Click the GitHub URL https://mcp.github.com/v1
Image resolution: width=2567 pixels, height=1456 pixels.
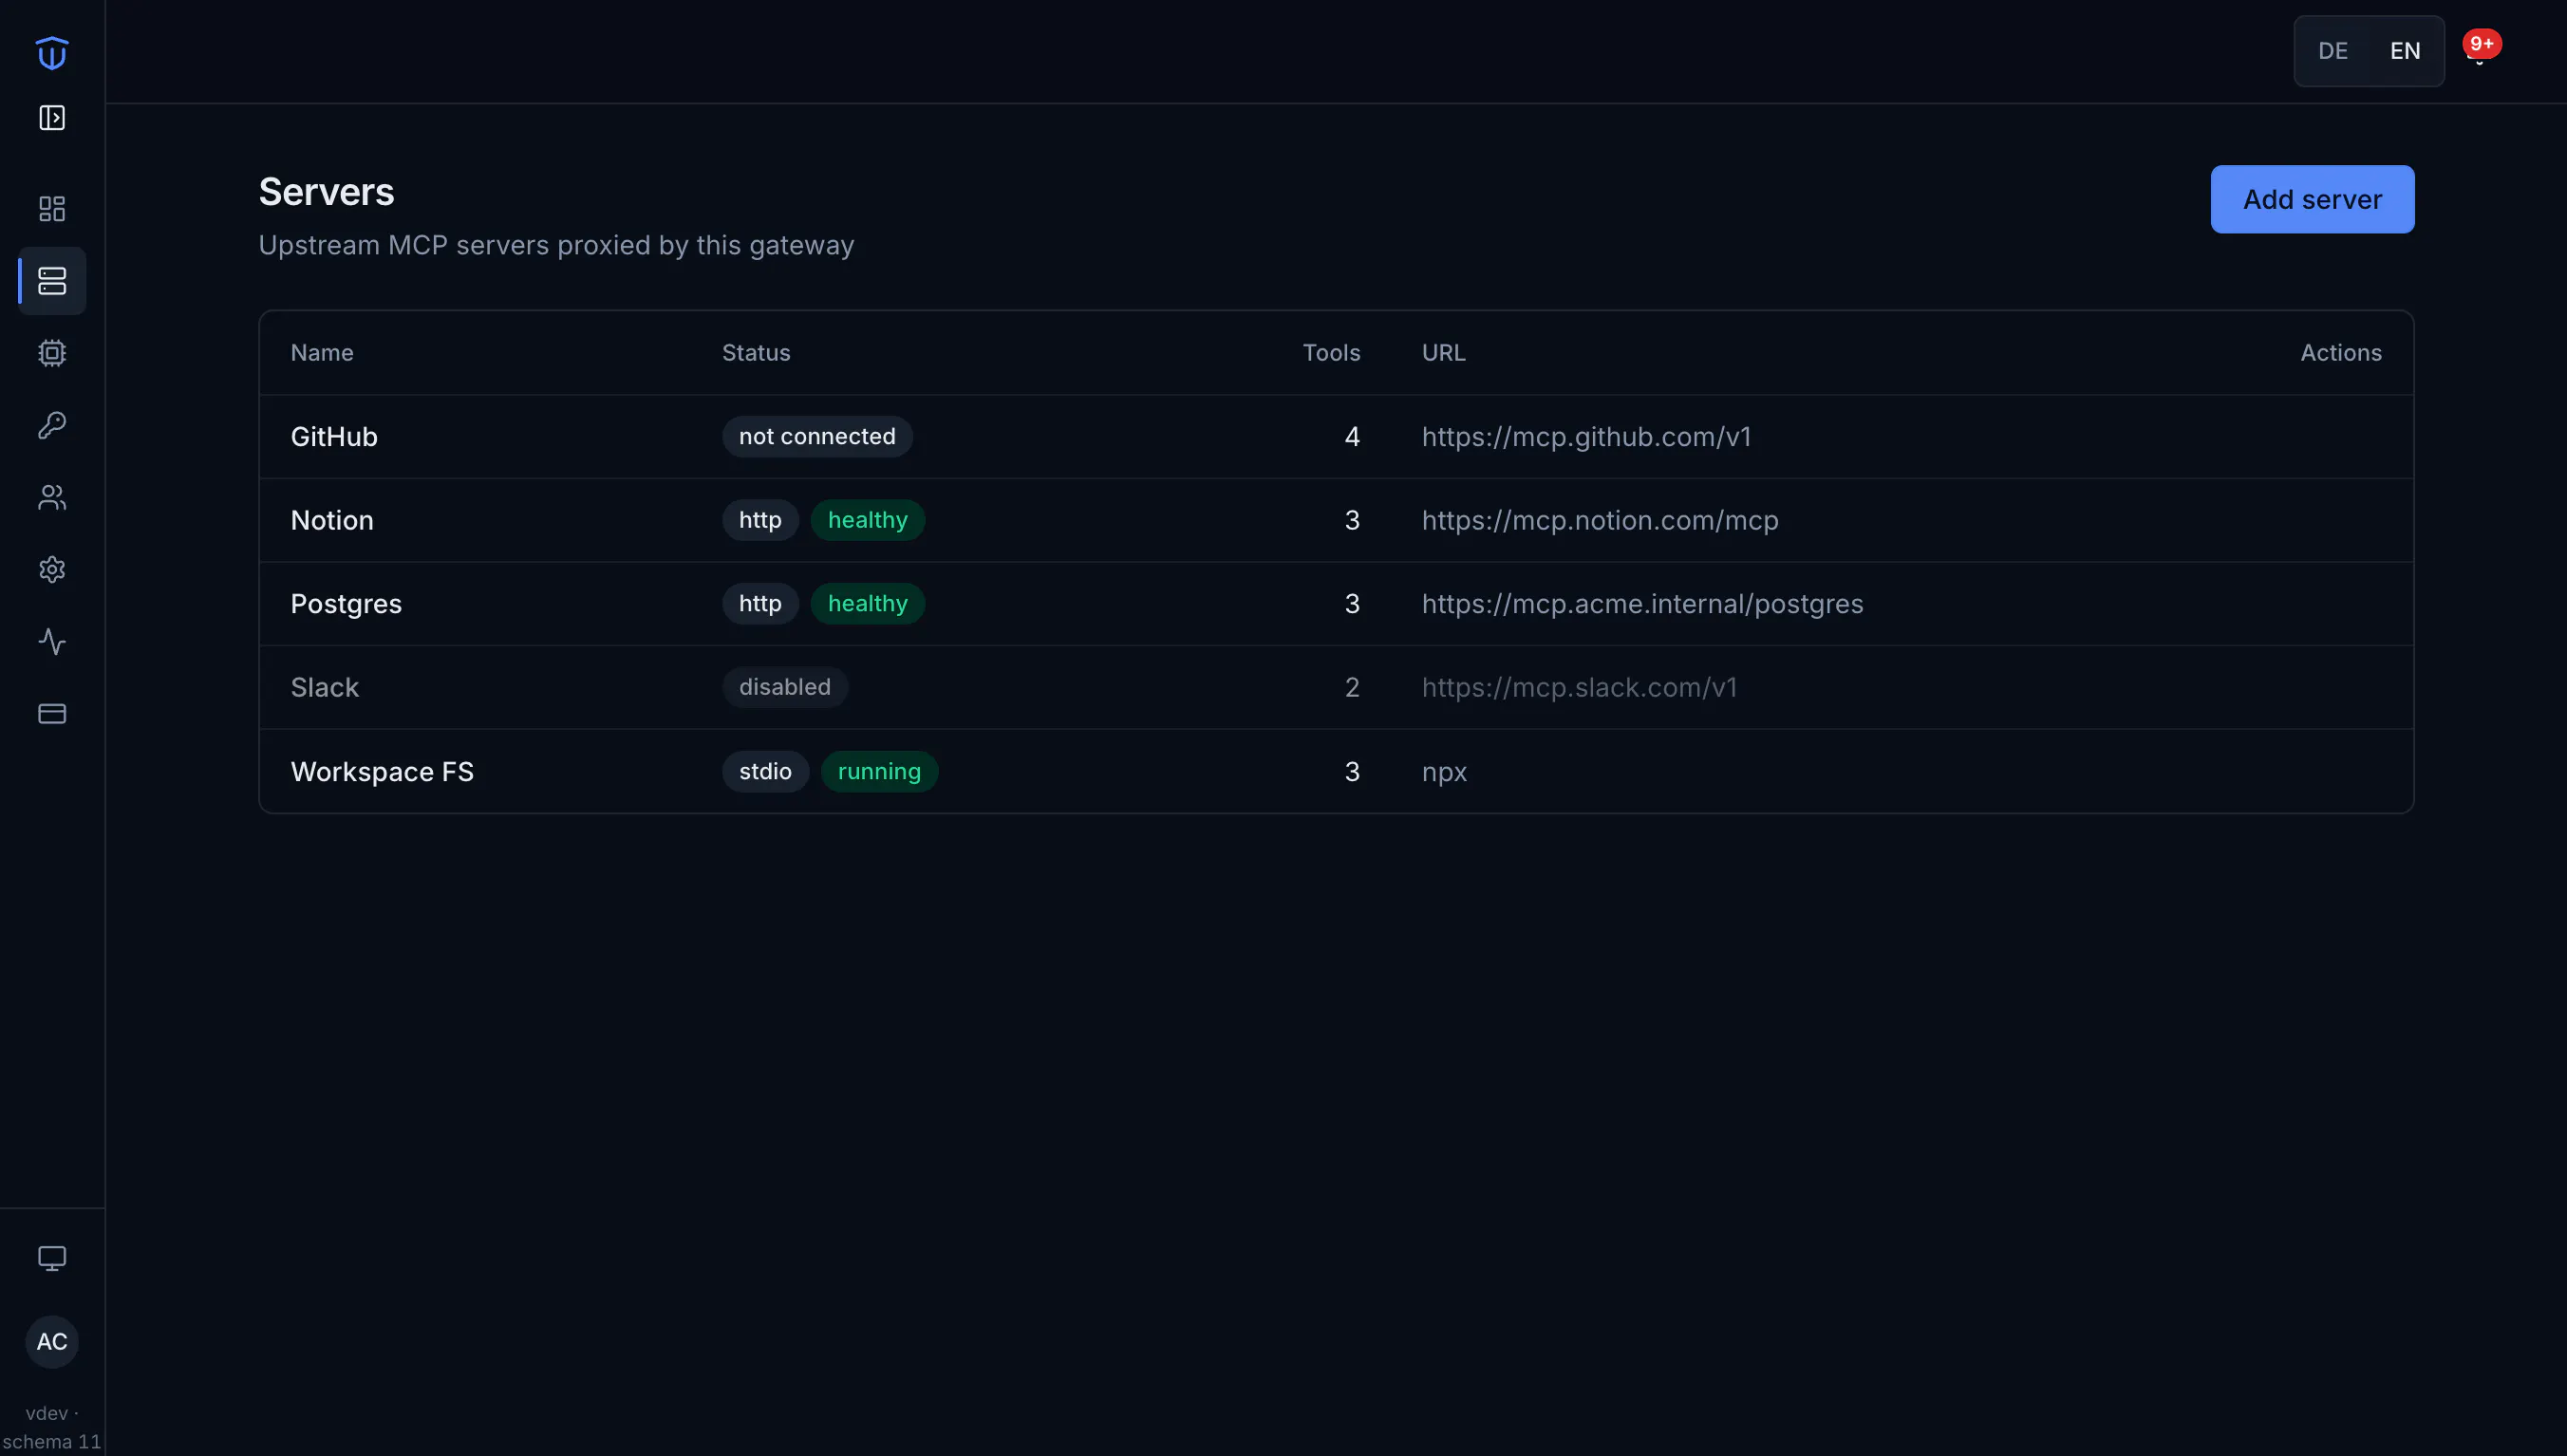1586,437
